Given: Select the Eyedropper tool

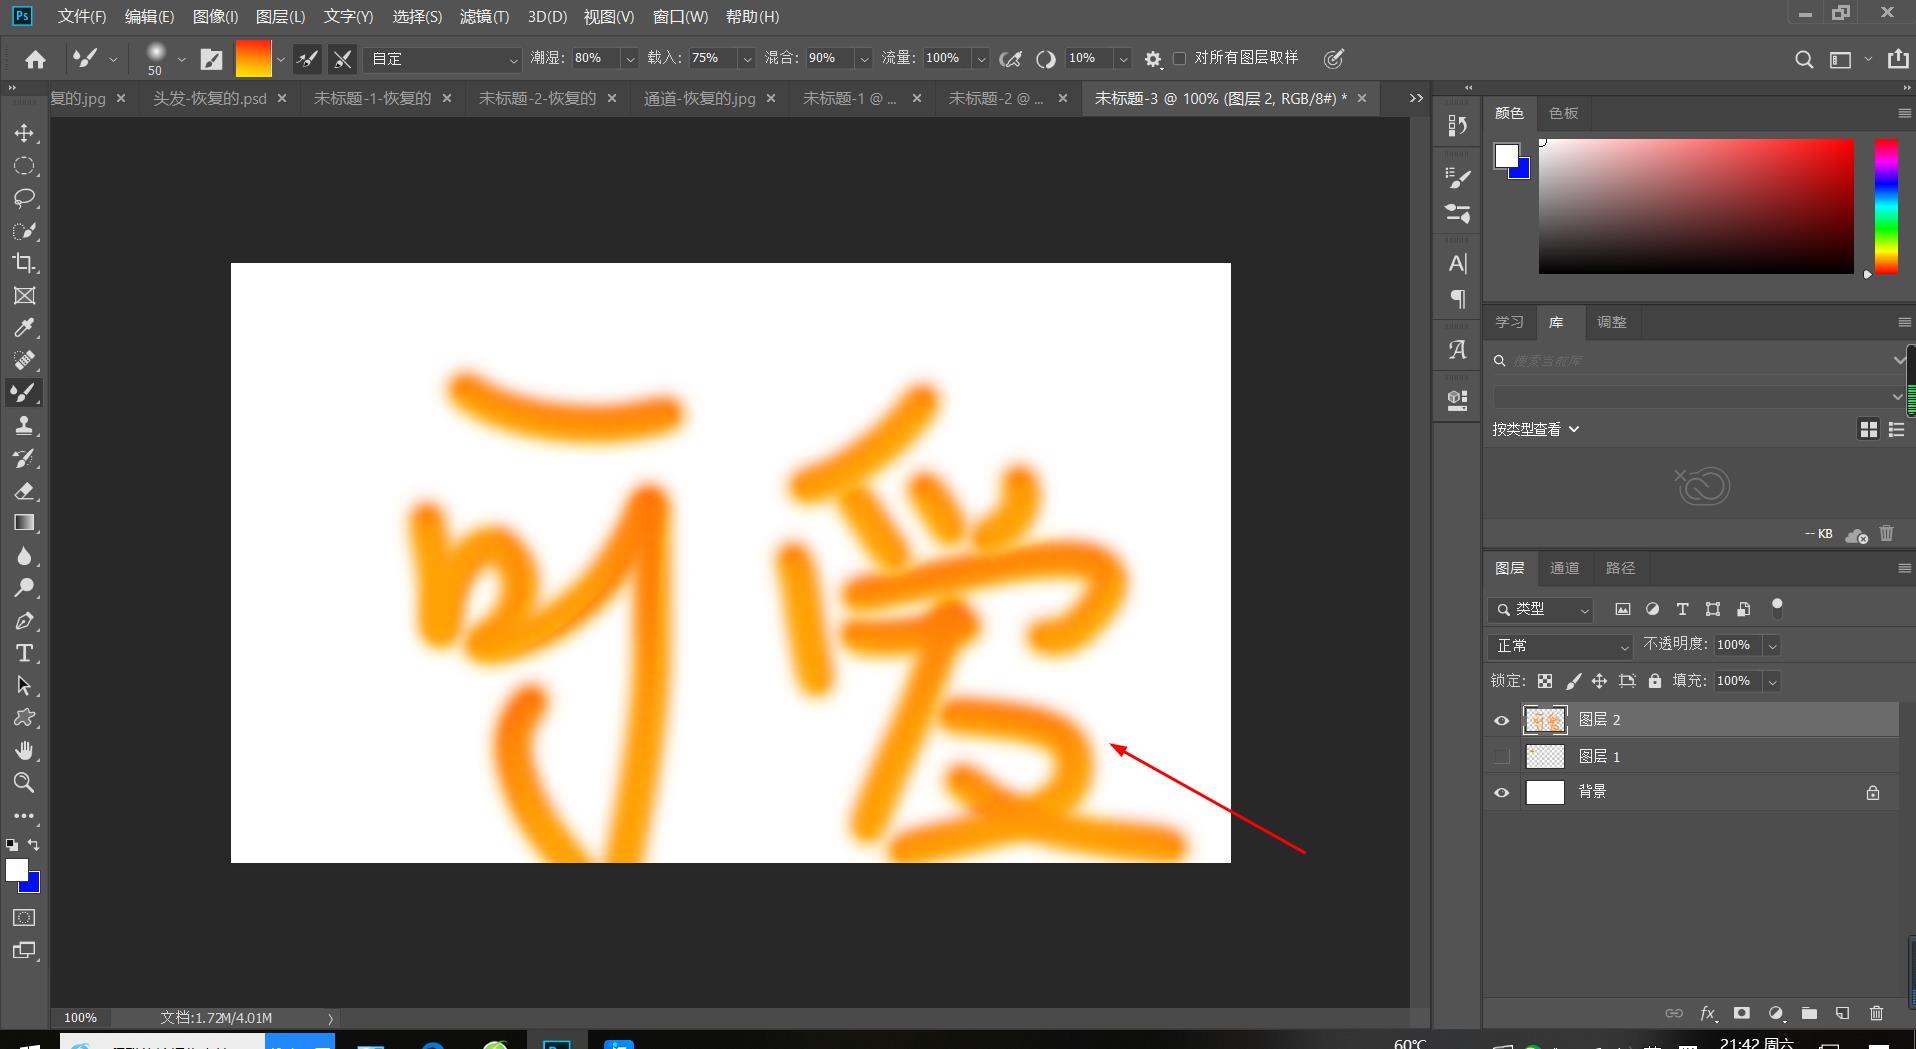Looking at the screenshot, I should click(x=24, y=328).
